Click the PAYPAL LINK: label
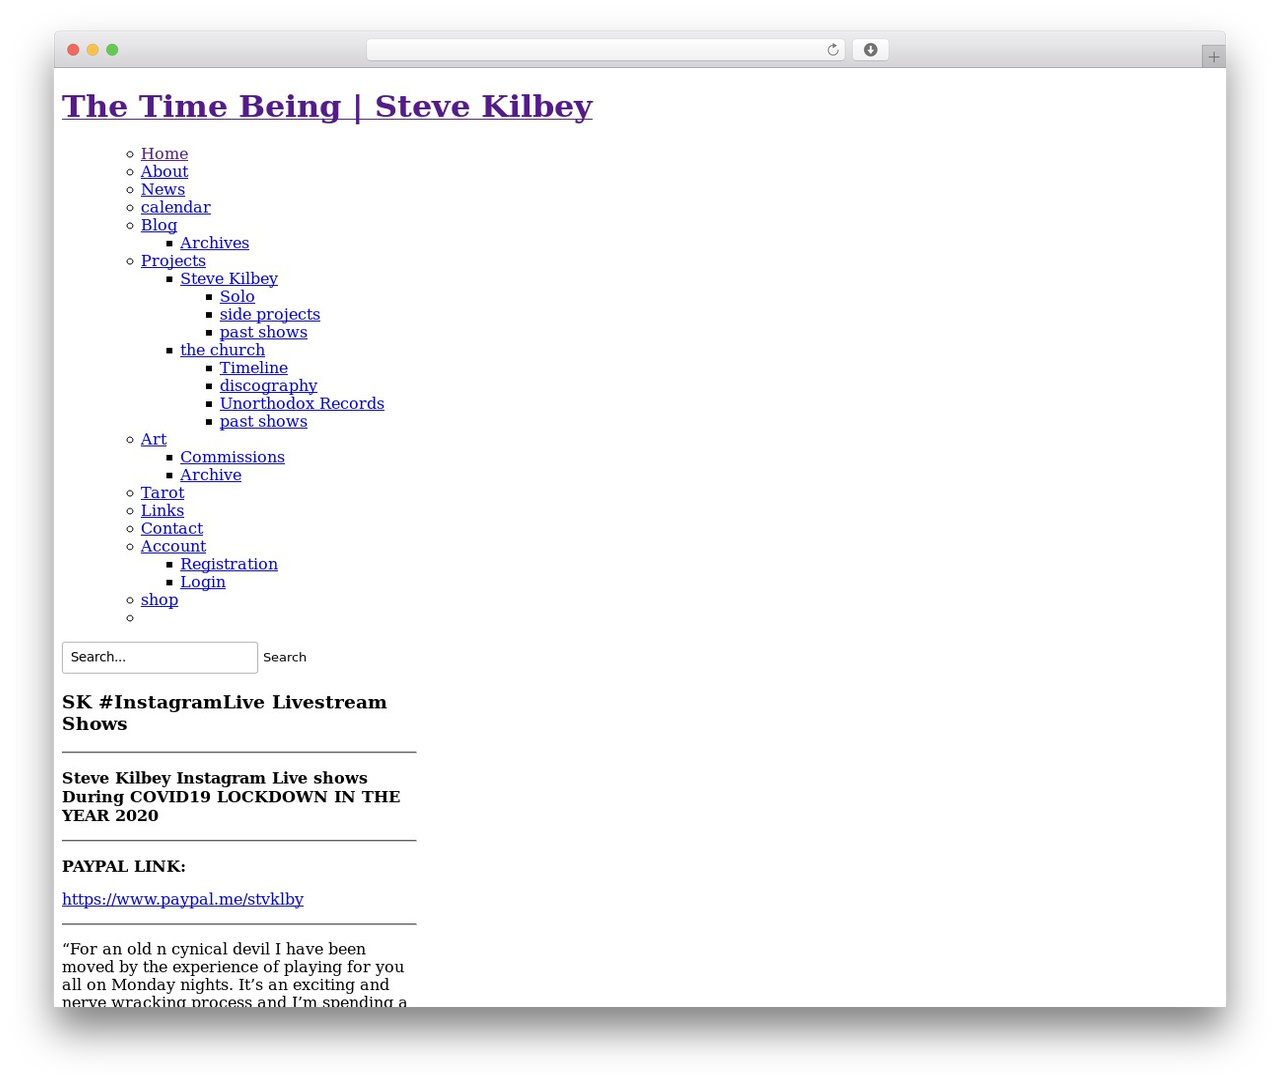 click(x=124, y=867)
